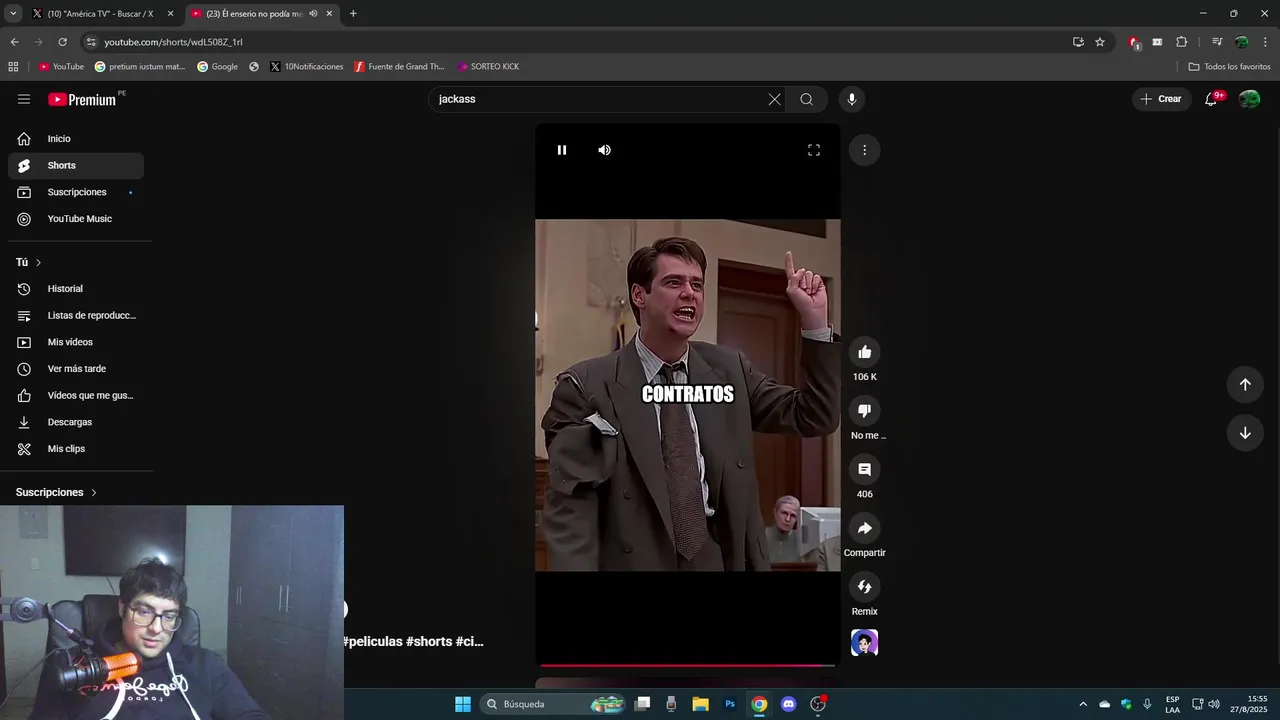This screenshot has width=1280, height=720.
Task: Like the Short with thumbs up
Action: click(x=865, y=352)
